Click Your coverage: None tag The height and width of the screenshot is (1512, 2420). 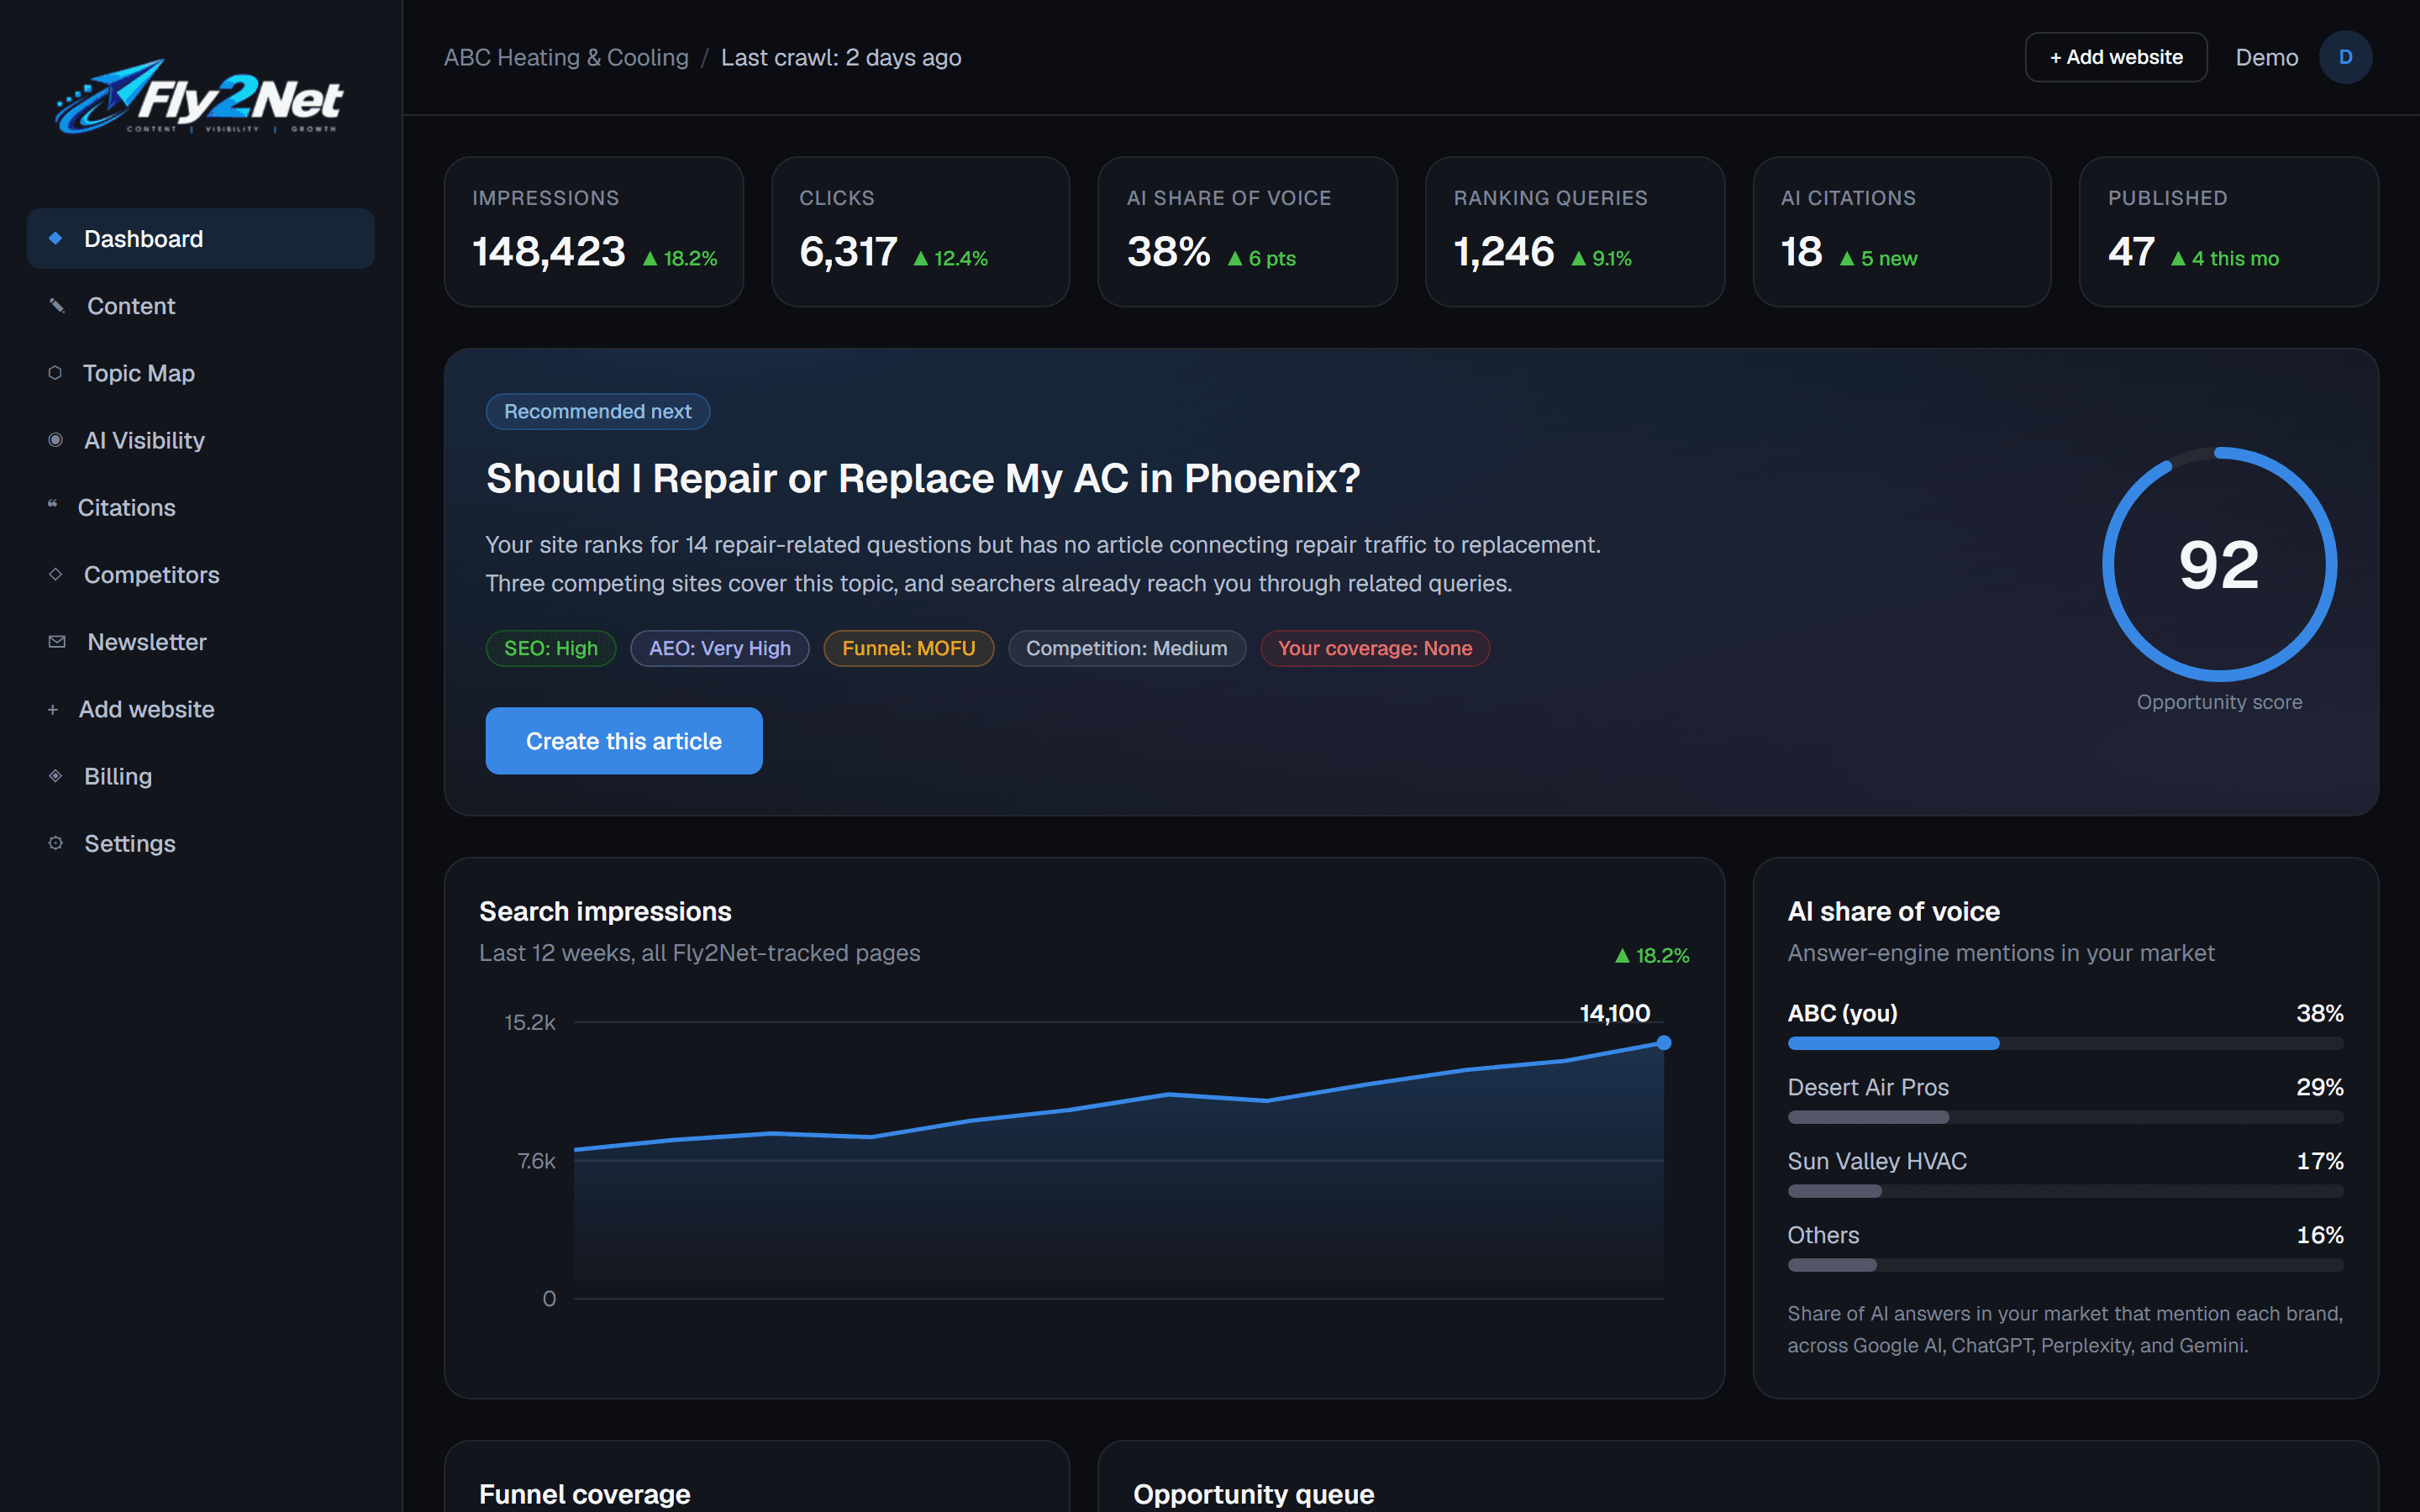pyautogui.click(x=1375, y=648)
